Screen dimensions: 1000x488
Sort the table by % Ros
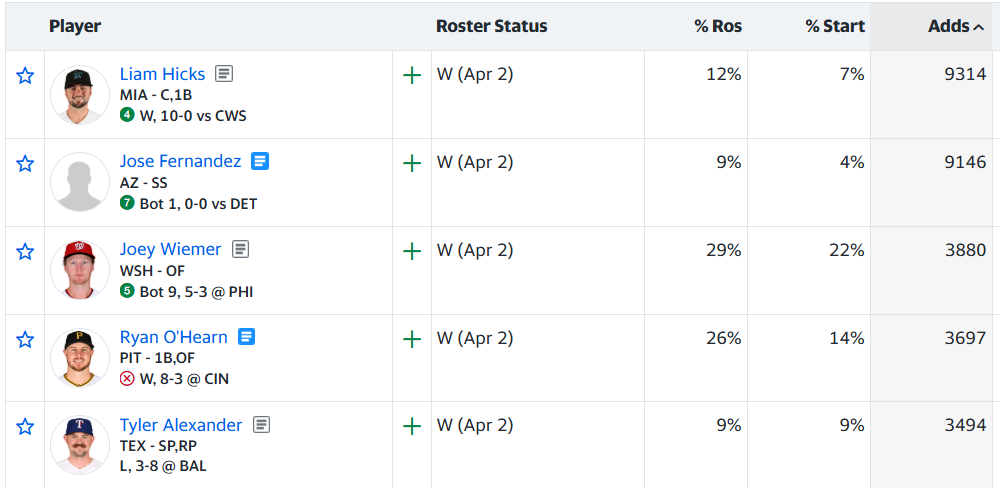[718, 26]
